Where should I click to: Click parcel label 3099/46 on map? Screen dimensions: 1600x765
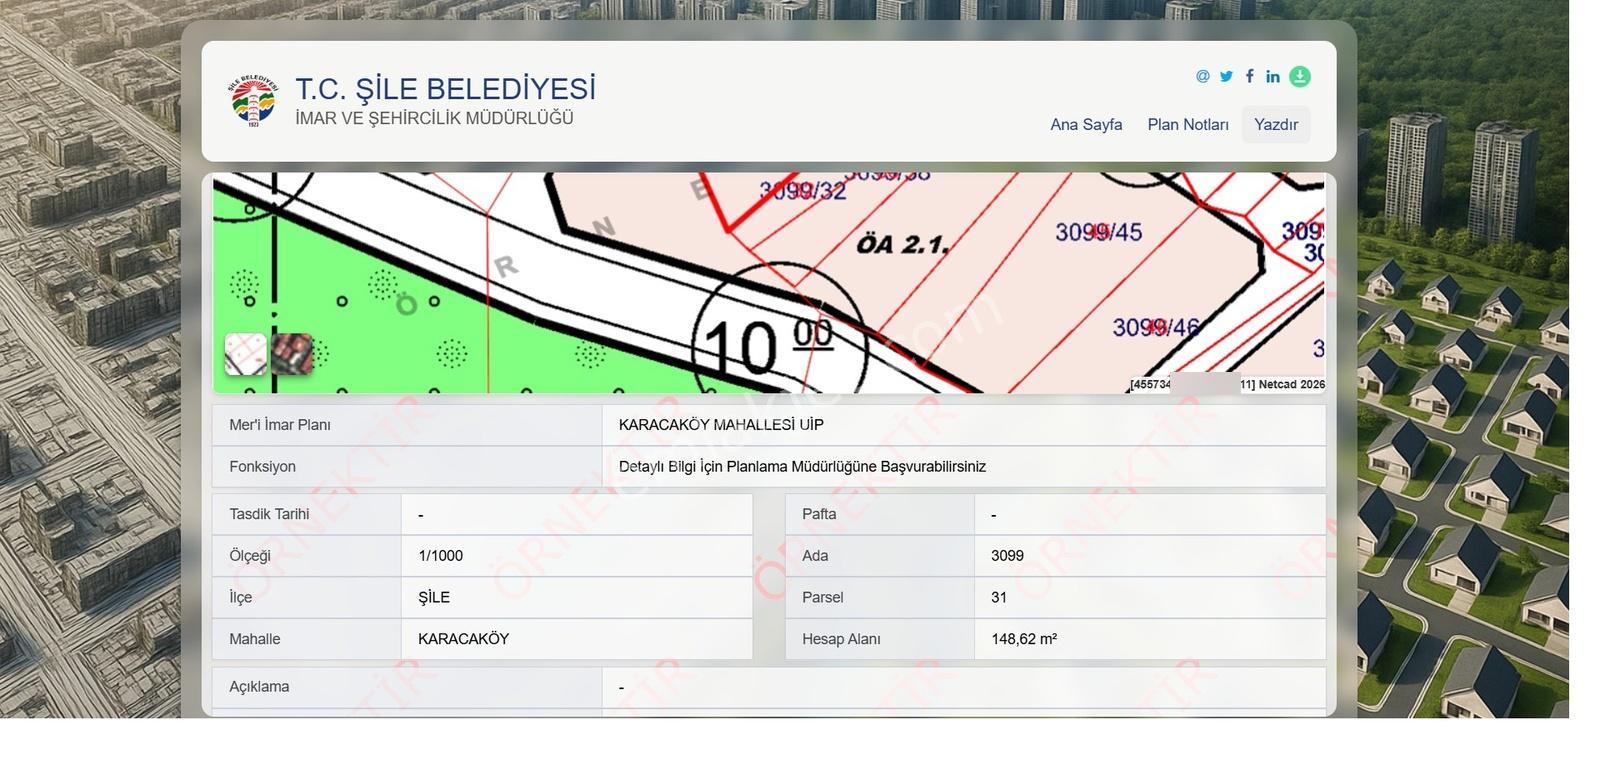pyautogui.click(x=1156, y=327)
